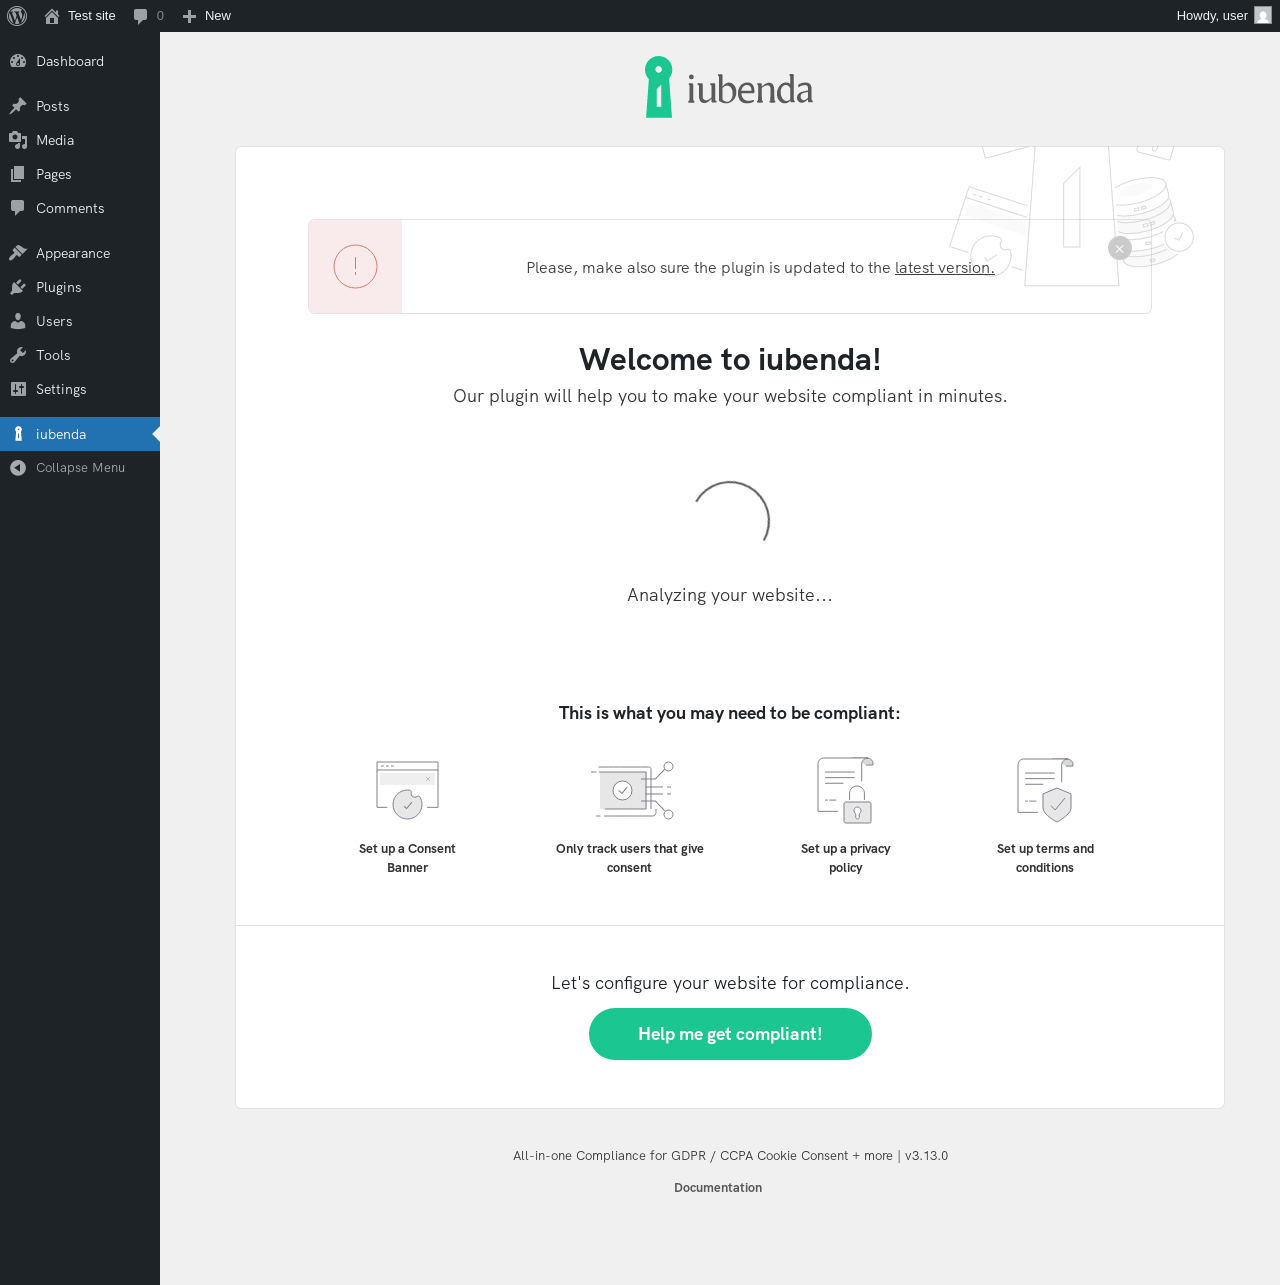
Task: Click the New content button
Action: pos(207,16)
